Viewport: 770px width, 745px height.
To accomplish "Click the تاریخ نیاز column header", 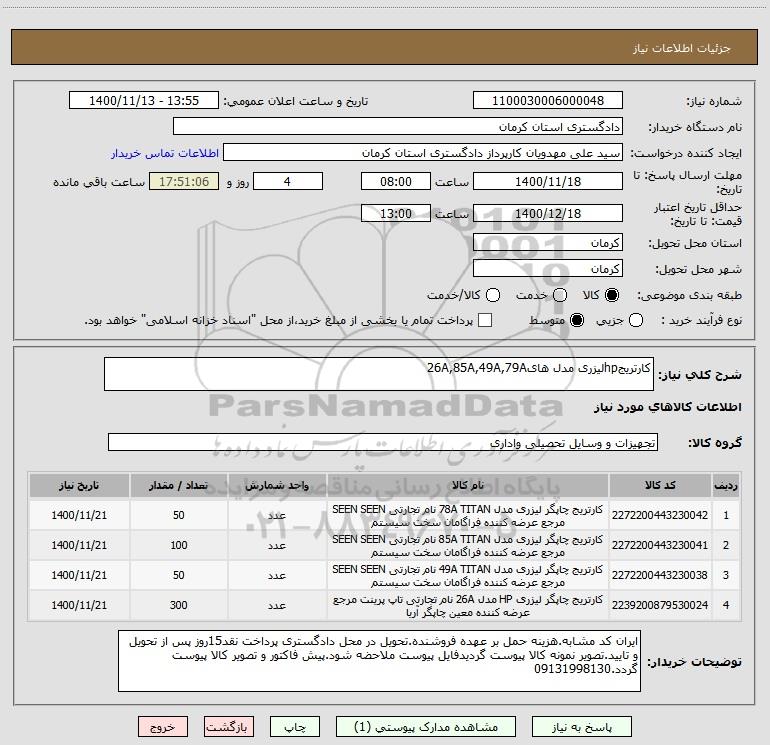I will pos(79,485).
